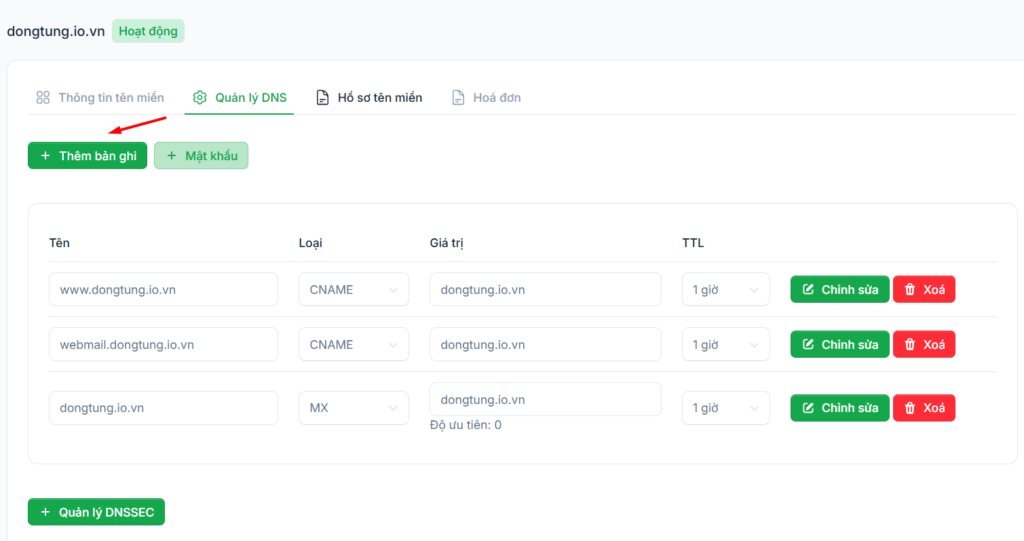Click the Loại column header

[311, 243]
